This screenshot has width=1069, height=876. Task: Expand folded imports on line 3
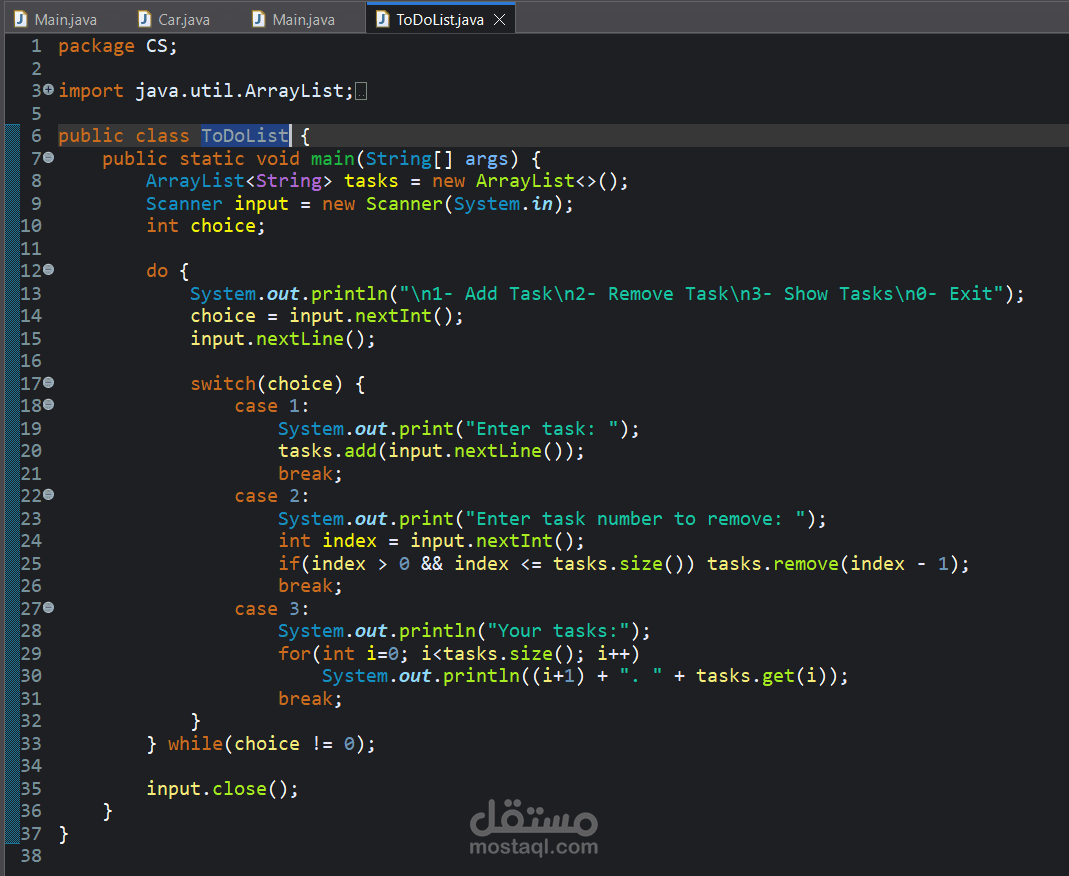pyautogui.click(x=48, y=89)
